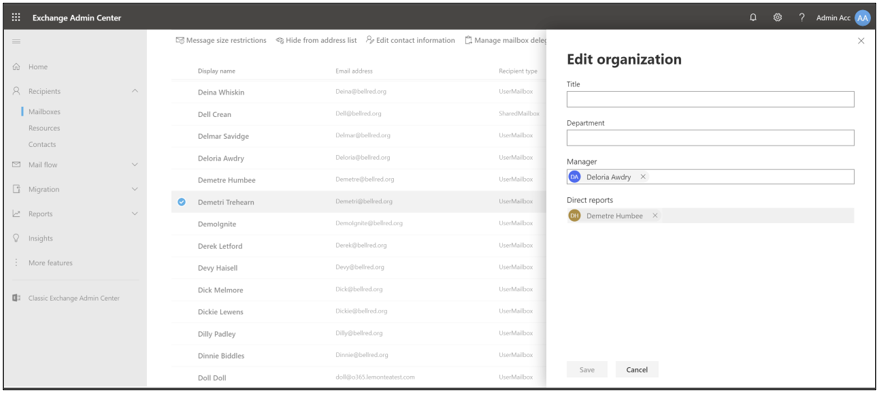Select the Derek Letford mailbox

(x=358, y=246)
